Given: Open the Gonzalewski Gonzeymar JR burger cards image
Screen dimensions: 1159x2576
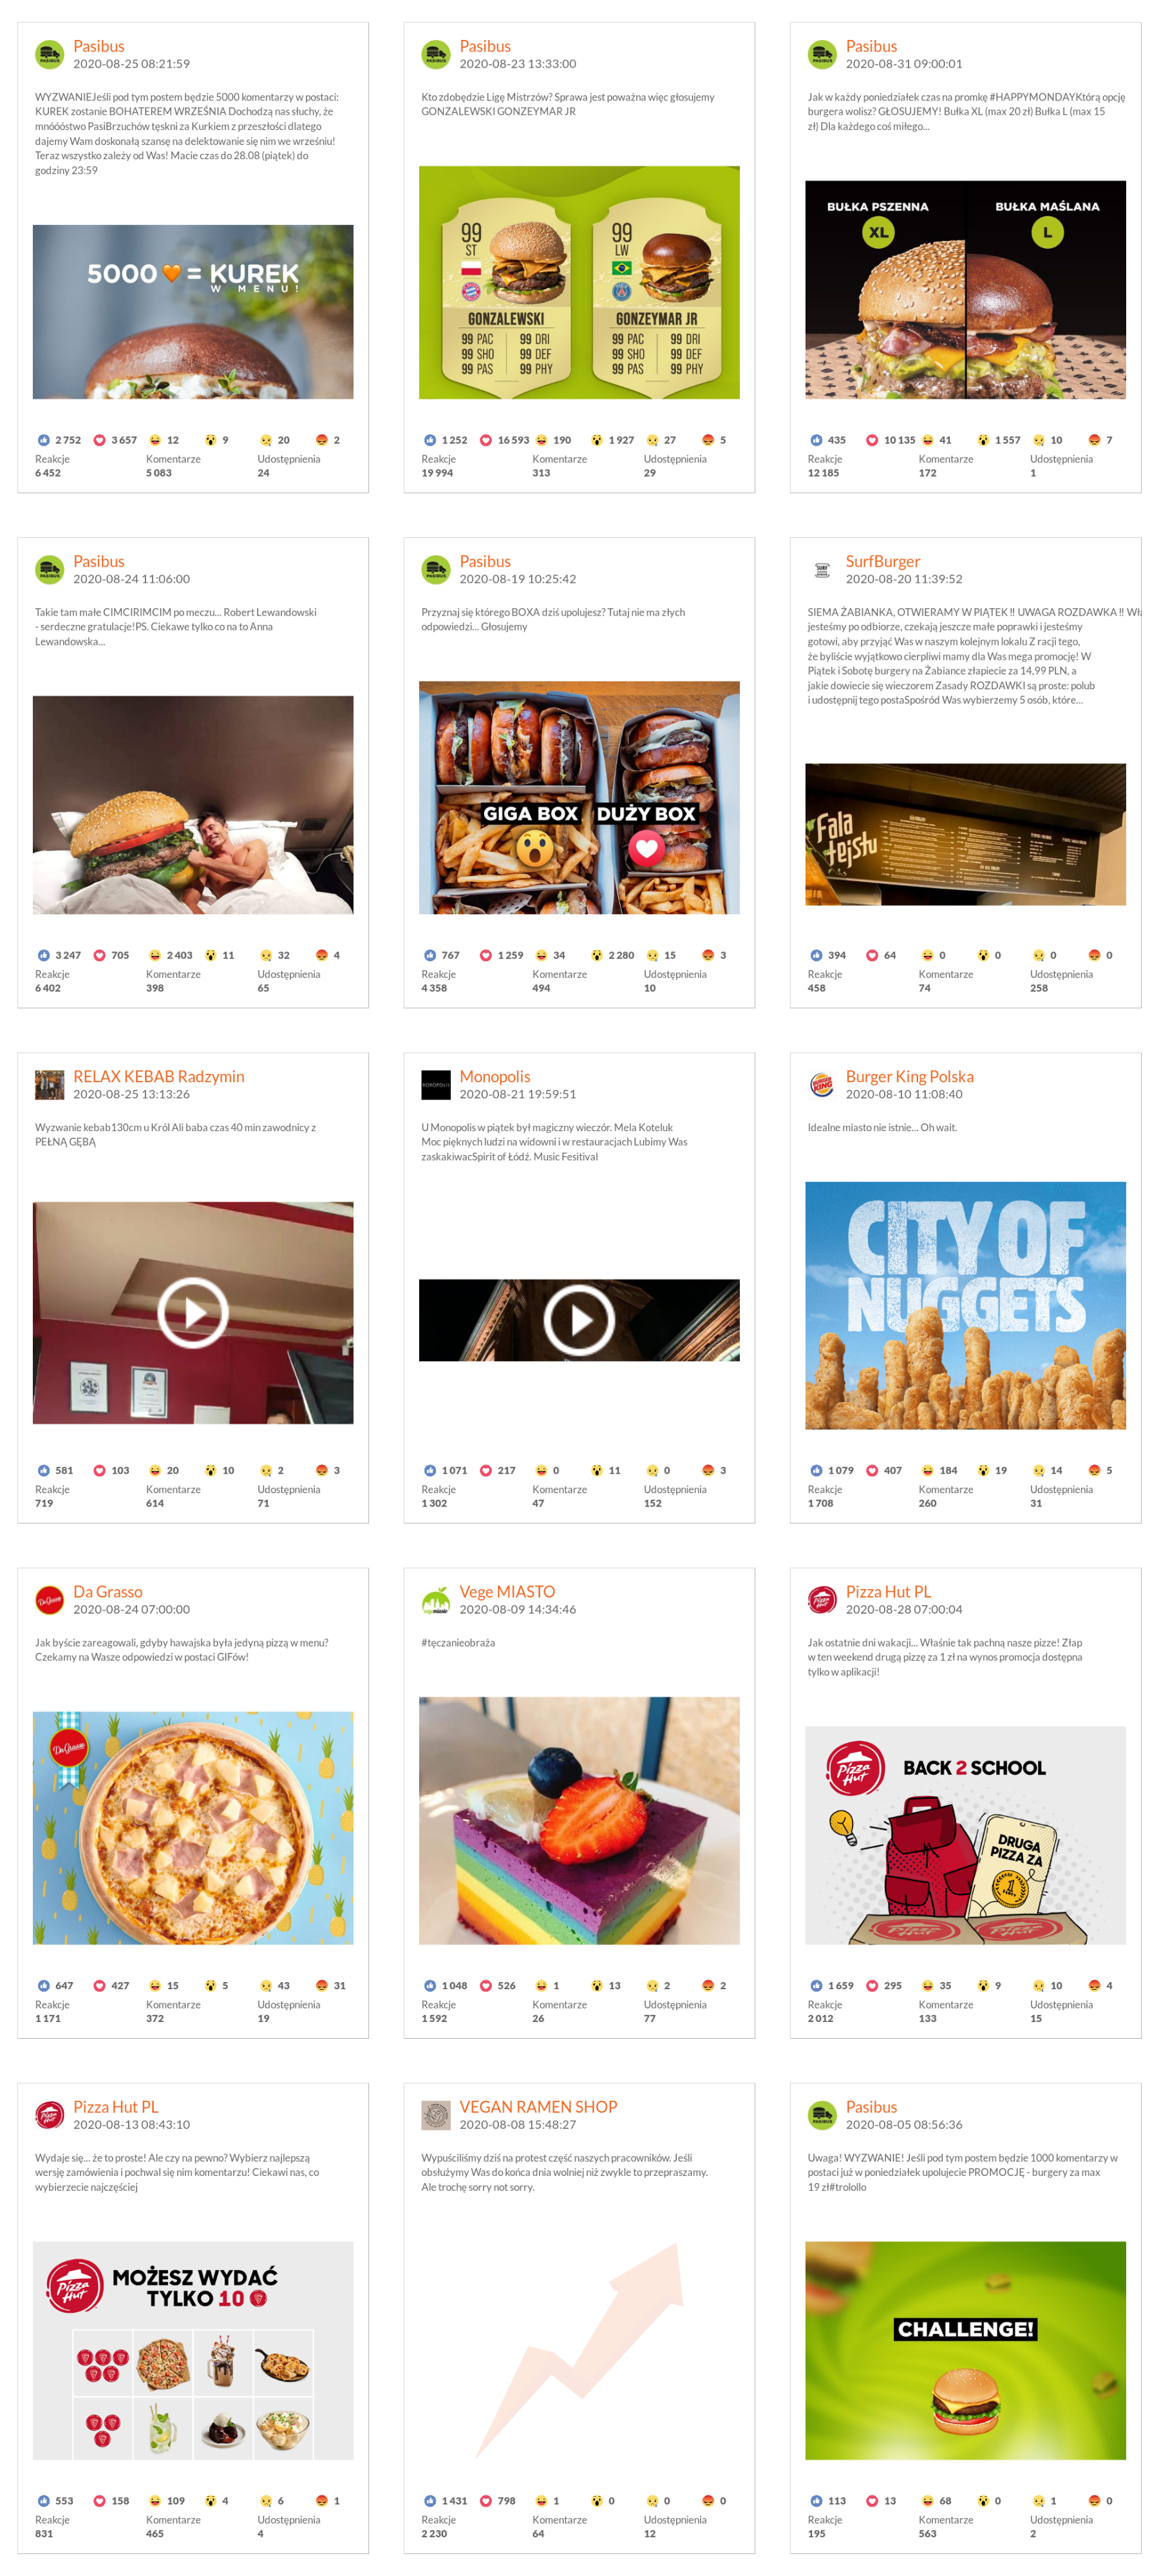Looking at the screenshot, I should [579, 282].
